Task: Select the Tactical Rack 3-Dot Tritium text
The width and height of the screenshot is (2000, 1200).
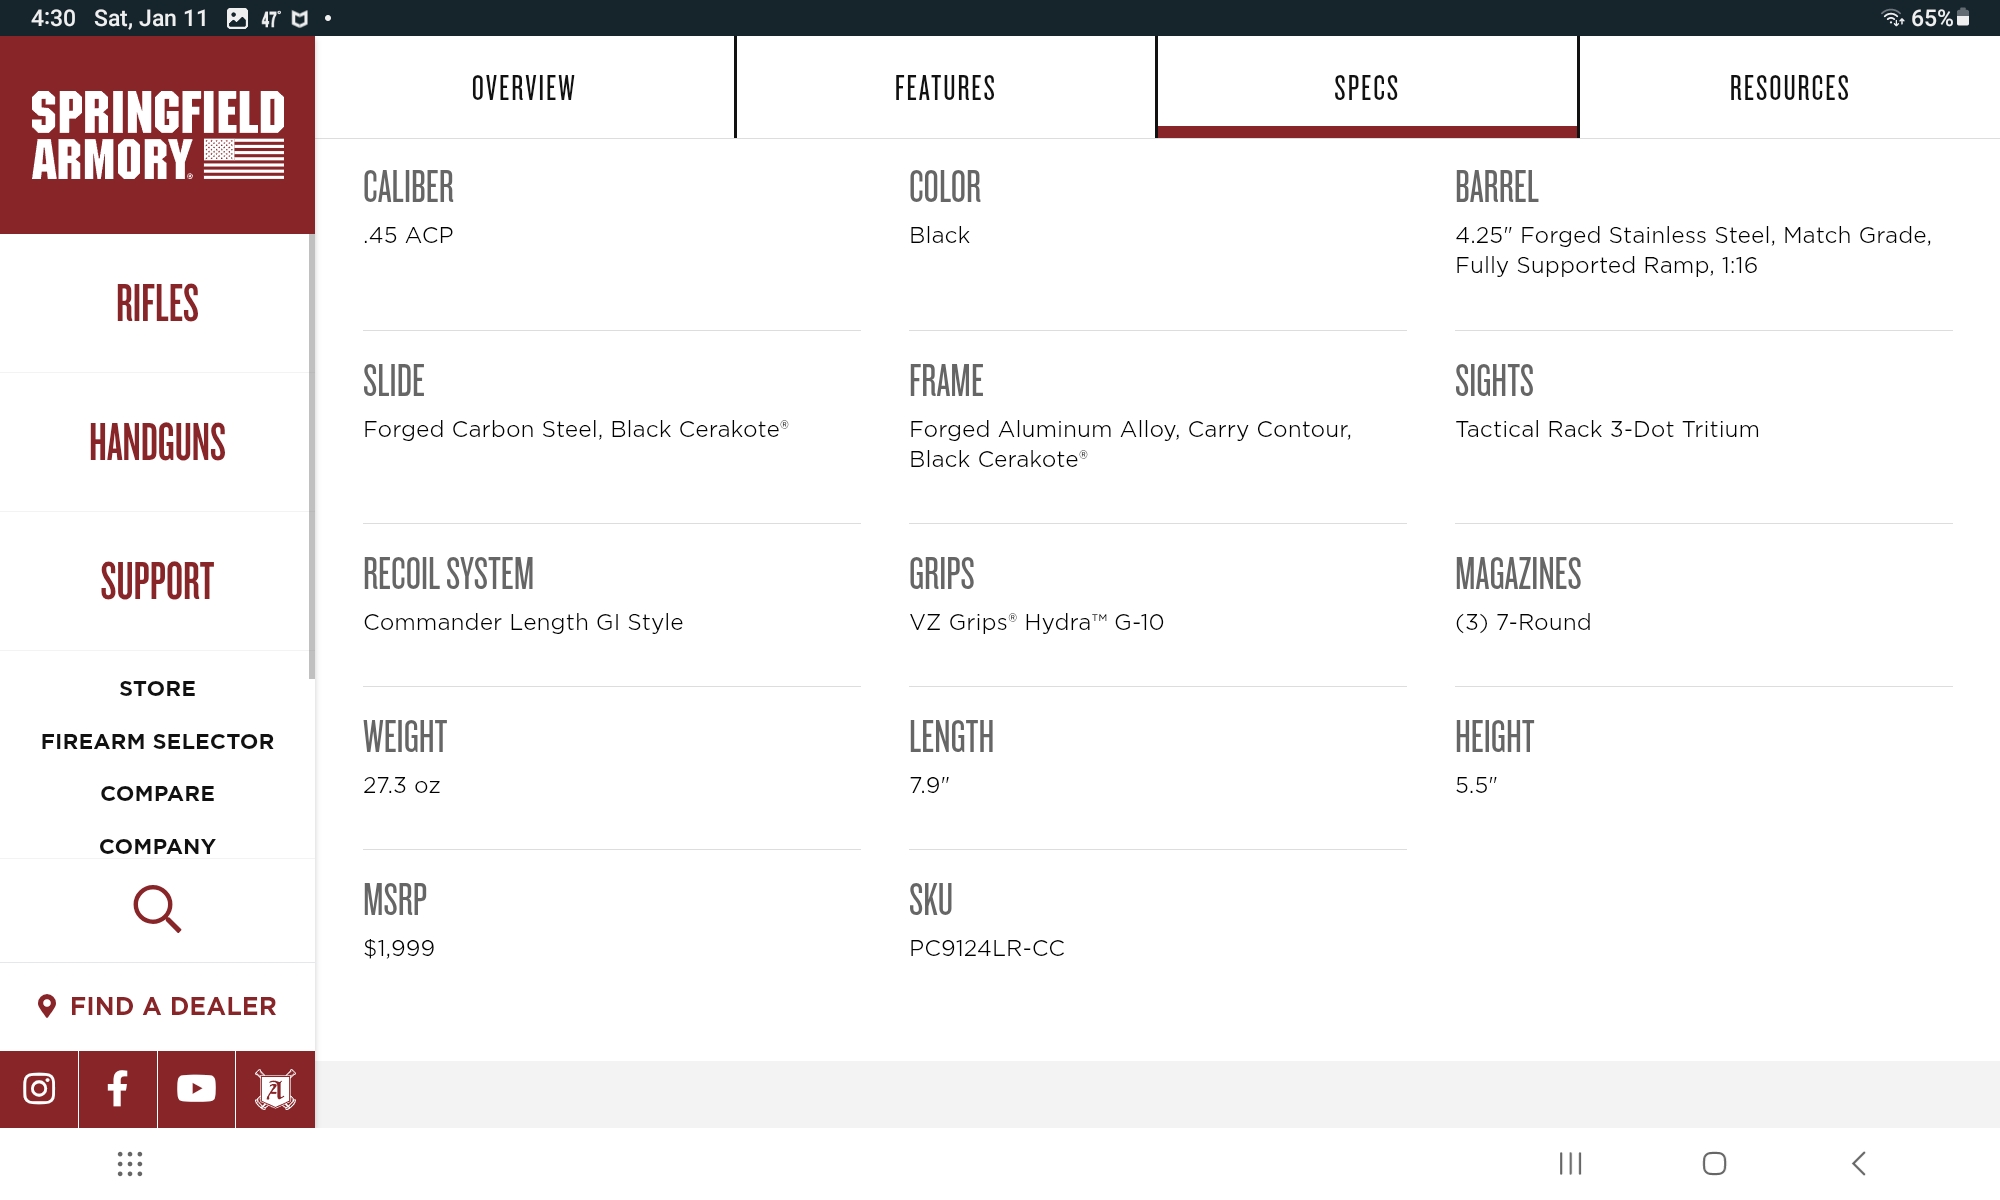Action: tap(1607, 429)
